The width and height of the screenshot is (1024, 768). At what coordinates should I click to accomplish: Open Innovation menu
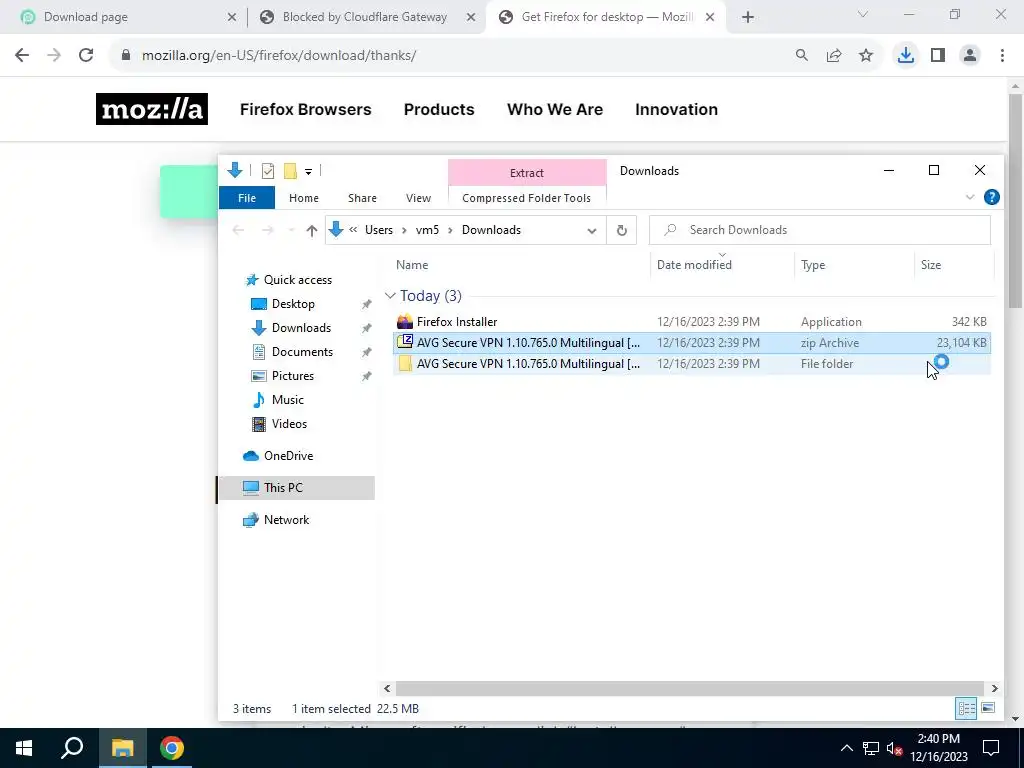(677, 109)
